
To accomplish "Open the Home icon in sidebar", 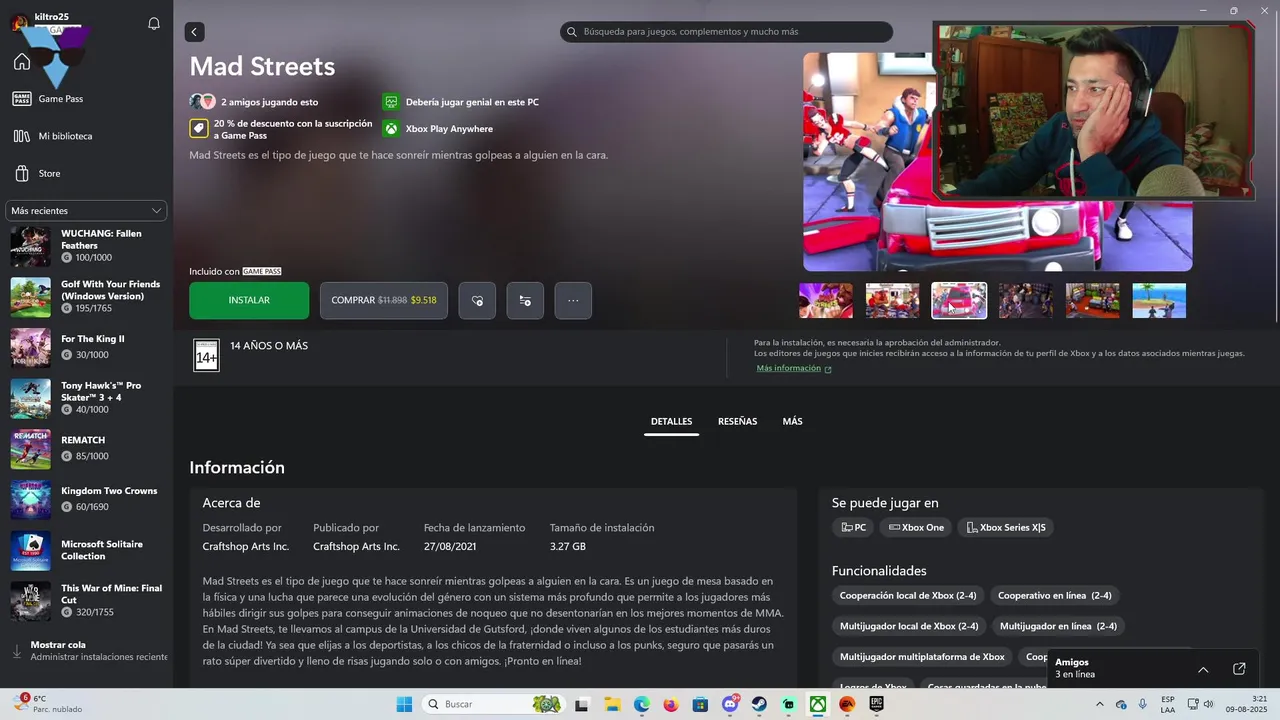I will click(x=22, y=62).
